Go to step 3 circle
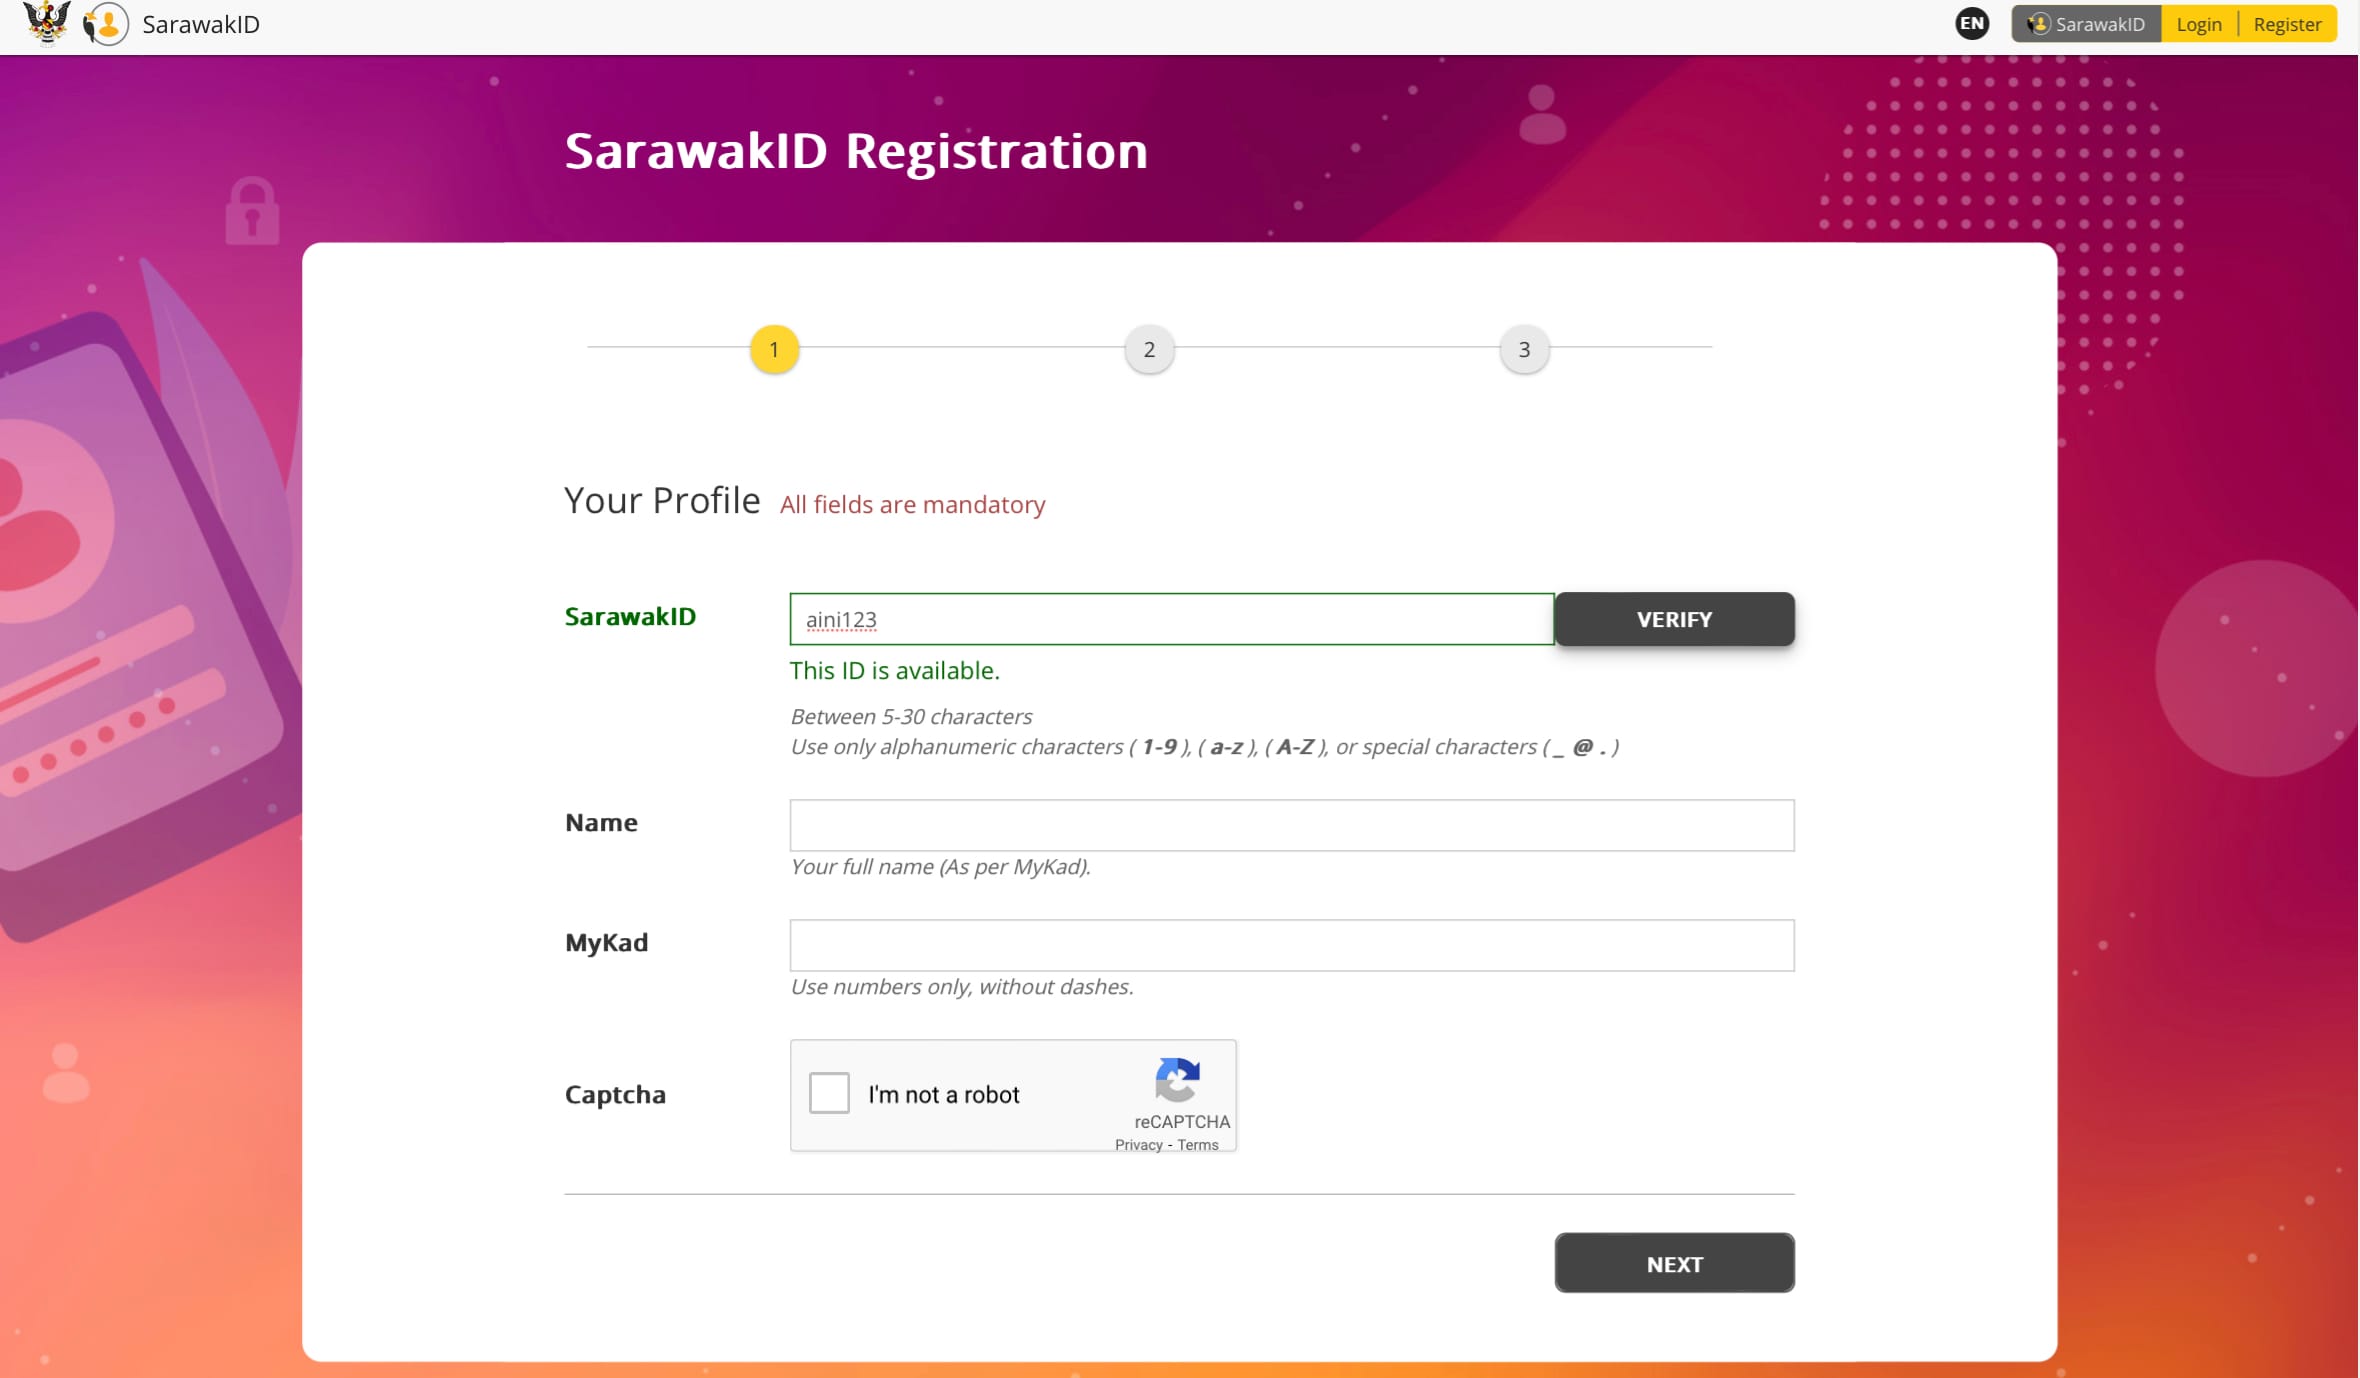 coord(1524,350)
